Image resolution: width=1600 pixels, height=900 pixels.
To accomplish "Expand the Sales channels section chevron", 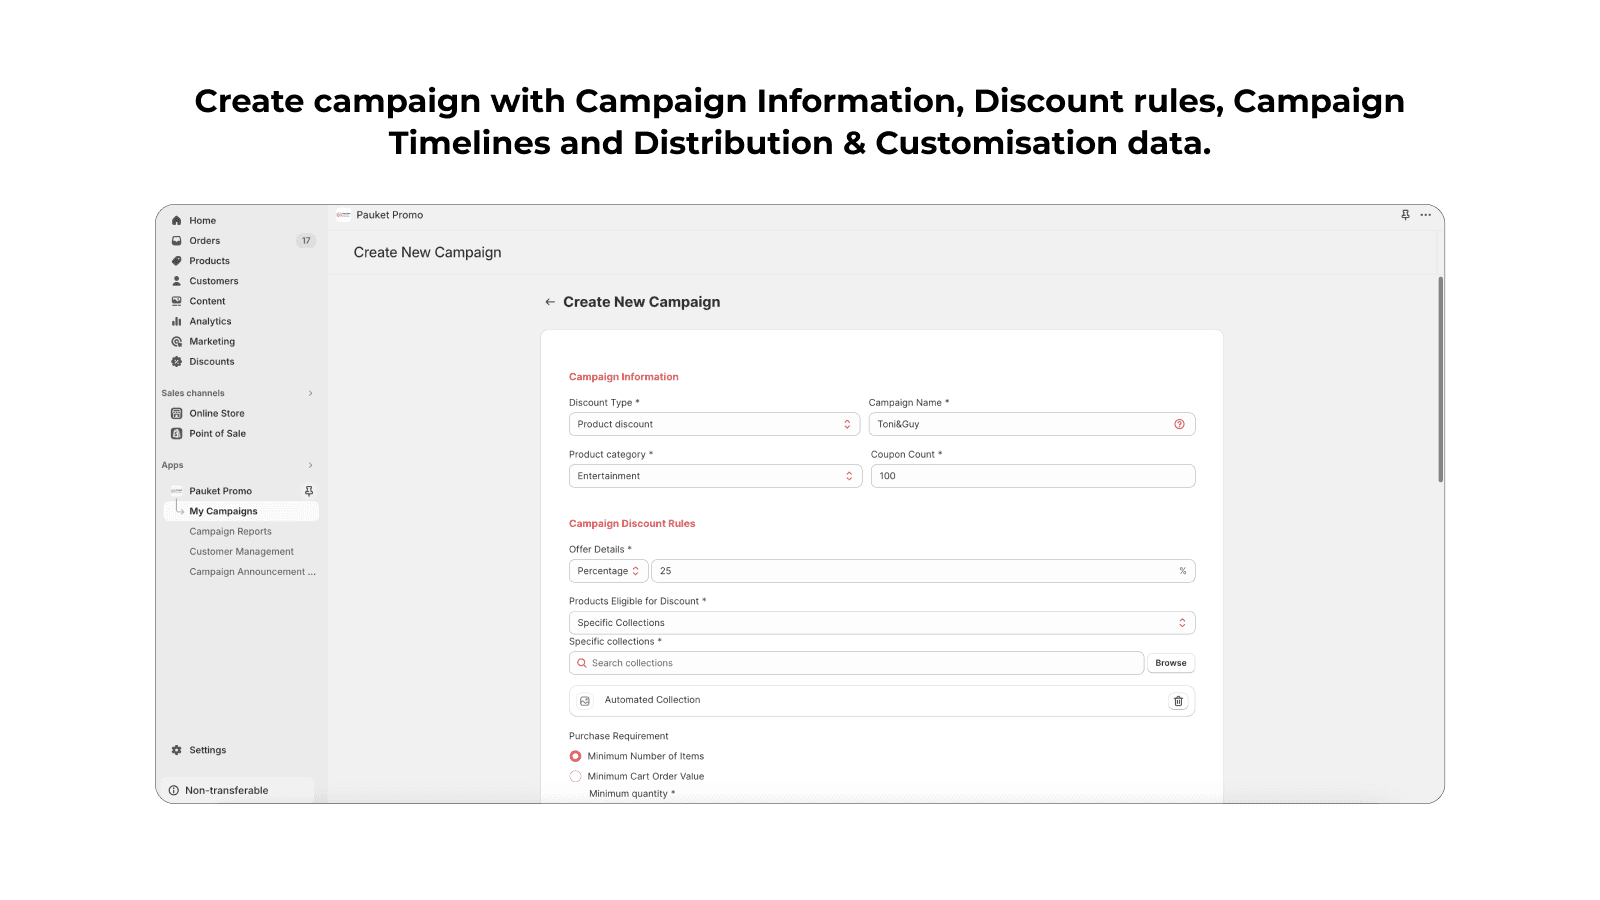I will [x=310, y=393].
